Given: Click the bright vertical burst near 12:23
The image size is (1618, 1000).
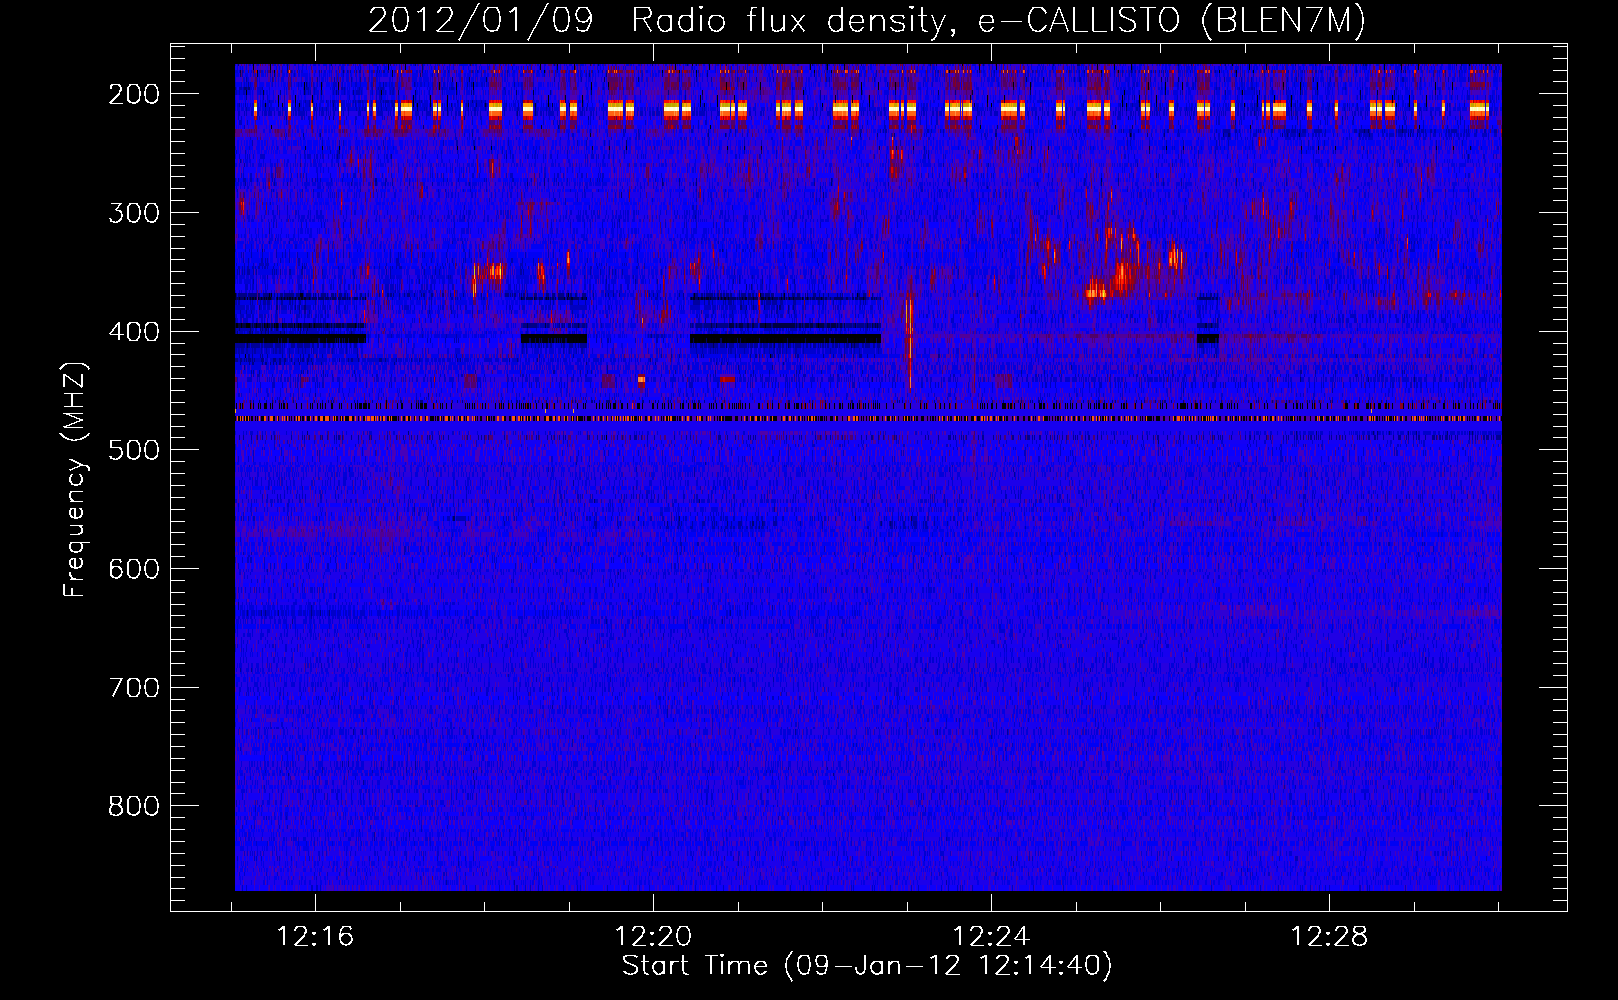Looking at the screenshot, I should tap(909, 335).
